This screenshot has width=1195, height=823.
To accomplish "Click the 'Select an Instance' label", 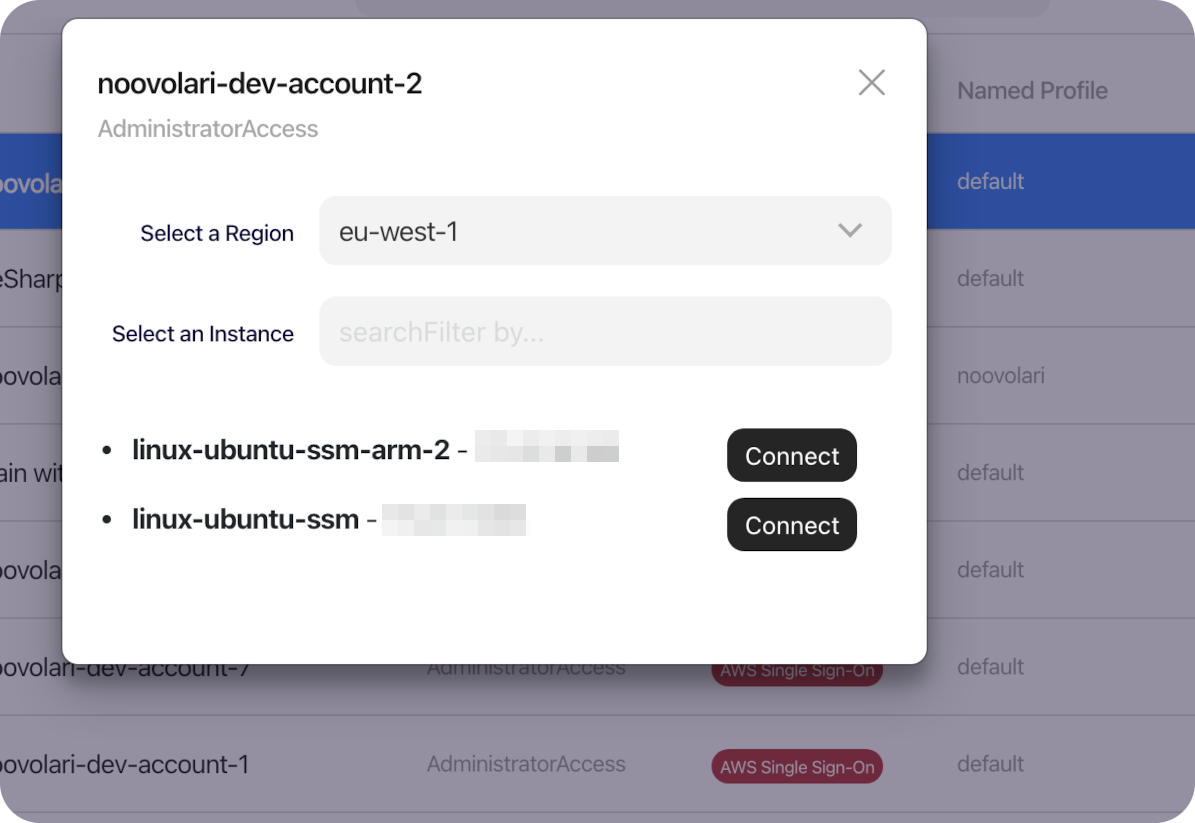I will (x=203, y=334).
